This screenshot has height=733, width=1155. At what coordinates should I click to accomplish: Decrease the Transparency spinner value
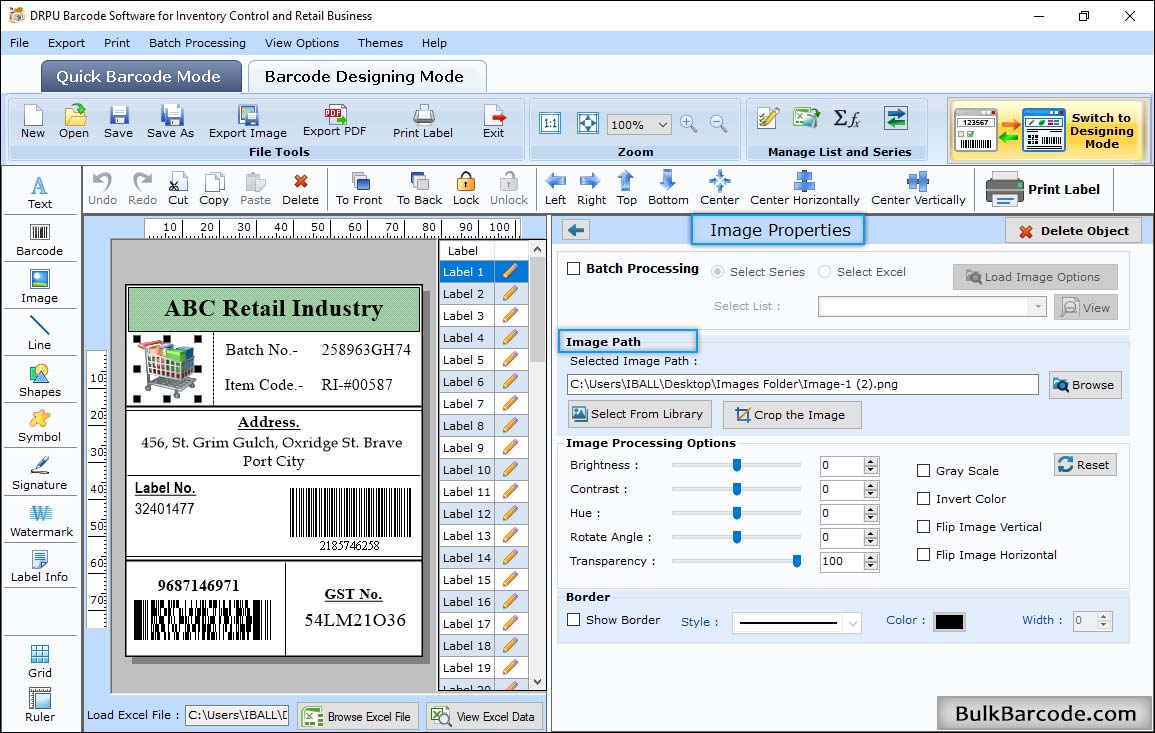pos(871,566)
